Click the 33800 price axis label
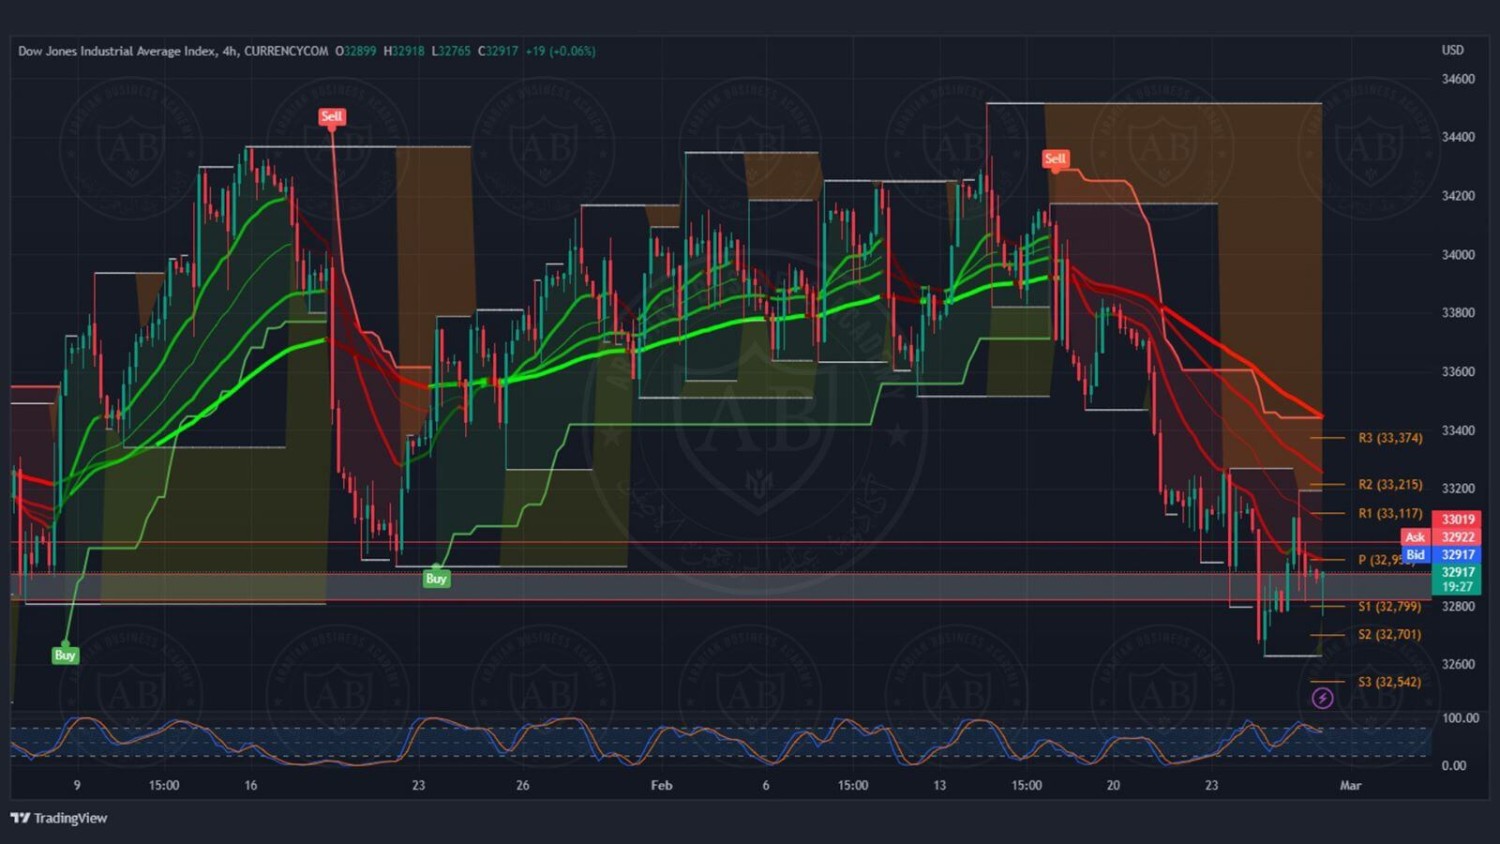1500x844 pixels. [1457, 313]
